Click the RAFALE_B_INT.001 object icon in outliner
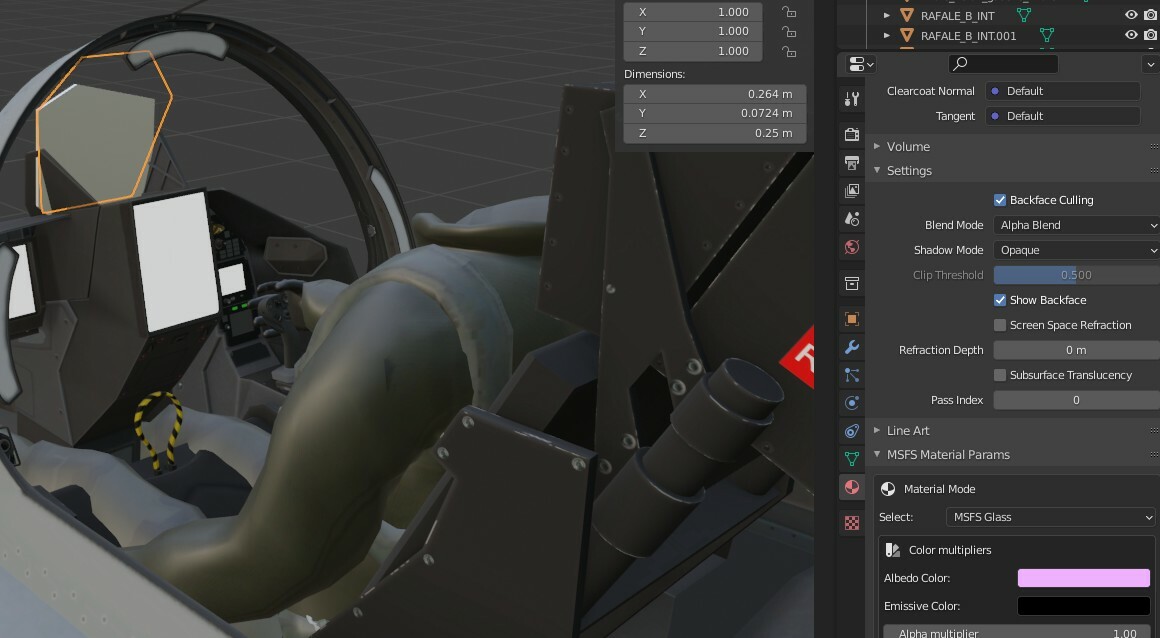Screen dimensions: 1160x638 click(906, 36)
